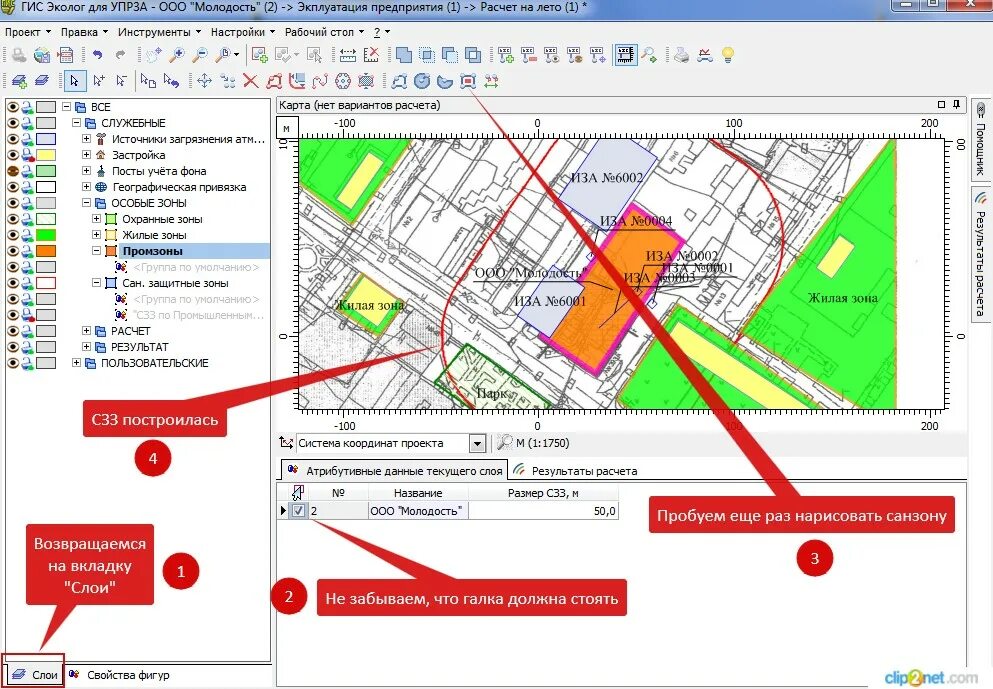
Task: Click orange color swatch for Промзоны
Action: (x=46, y=251)
